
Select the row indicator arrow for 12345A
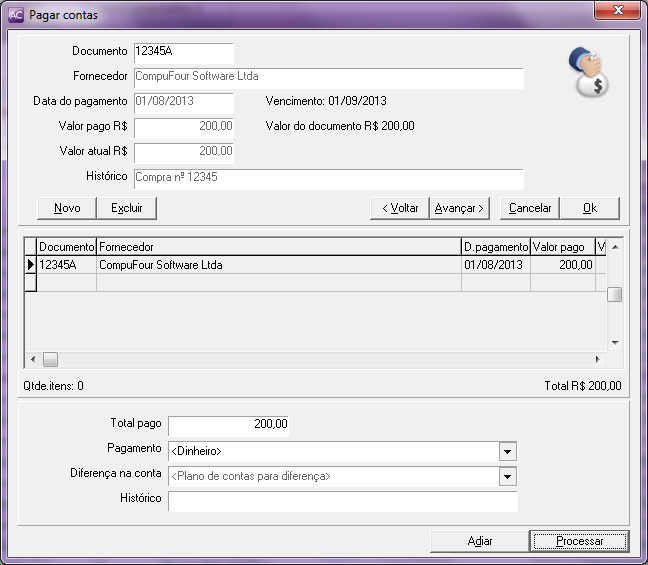[30, 265]
